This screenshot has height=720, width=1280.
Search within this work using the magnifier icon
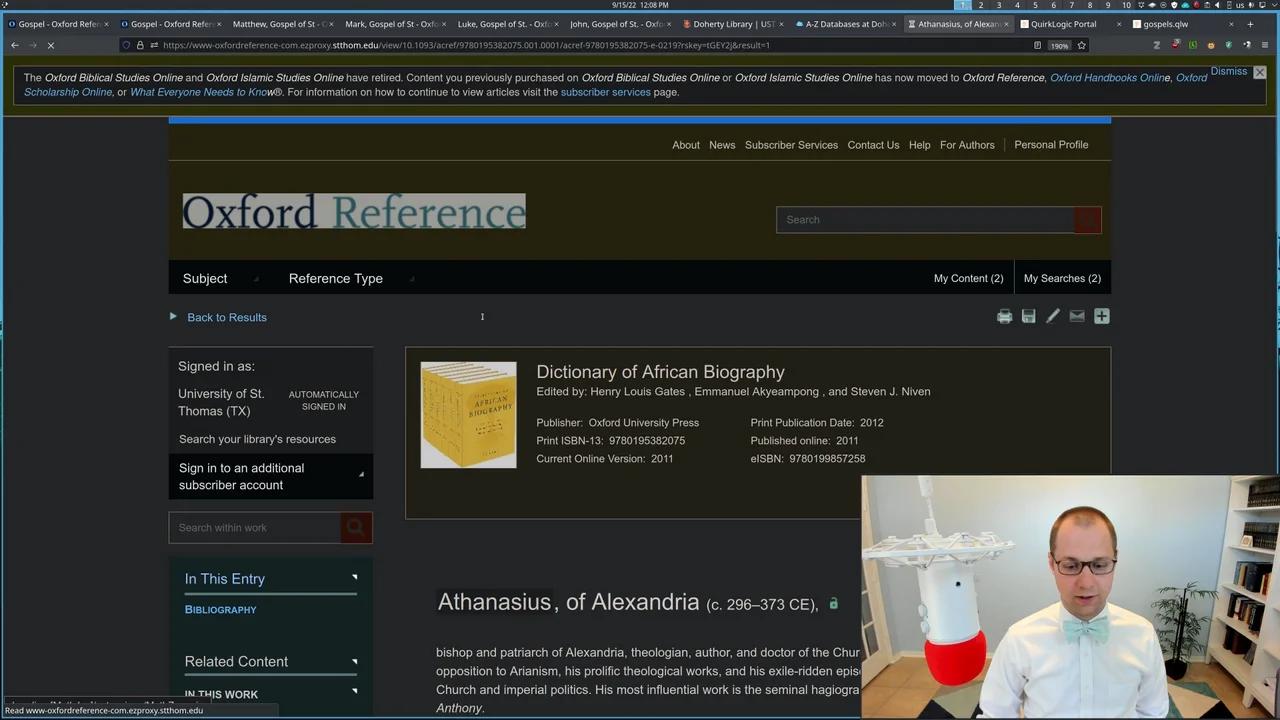pyautogui.click(x=355, y=527)
